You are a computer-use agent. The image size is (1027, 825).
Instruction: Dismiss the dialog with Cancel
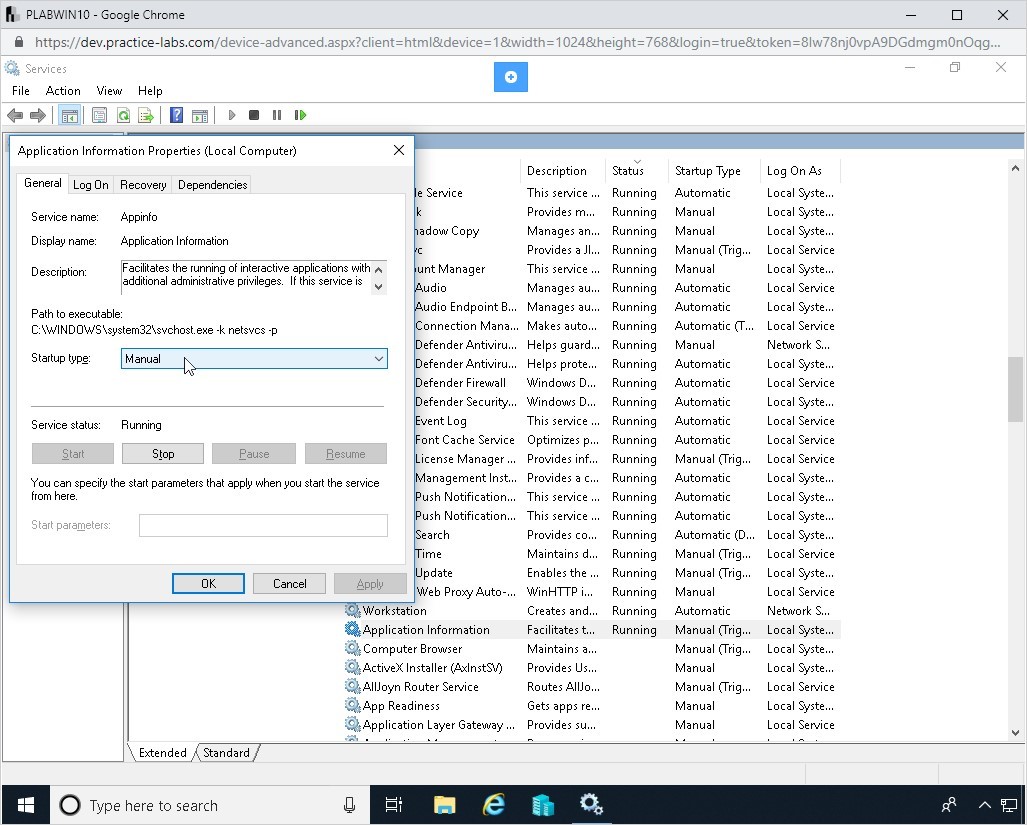click(x=289, y=583)
